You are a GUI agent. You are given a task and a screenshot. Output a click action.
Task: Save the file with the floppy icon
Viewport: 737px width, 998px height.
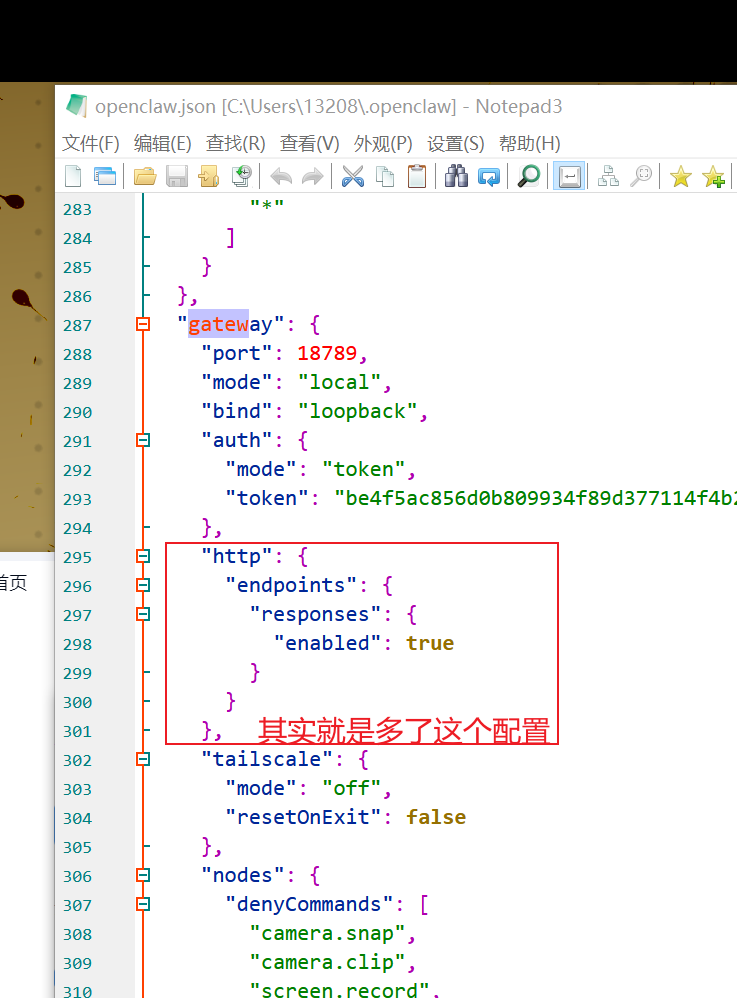[177, 176]
